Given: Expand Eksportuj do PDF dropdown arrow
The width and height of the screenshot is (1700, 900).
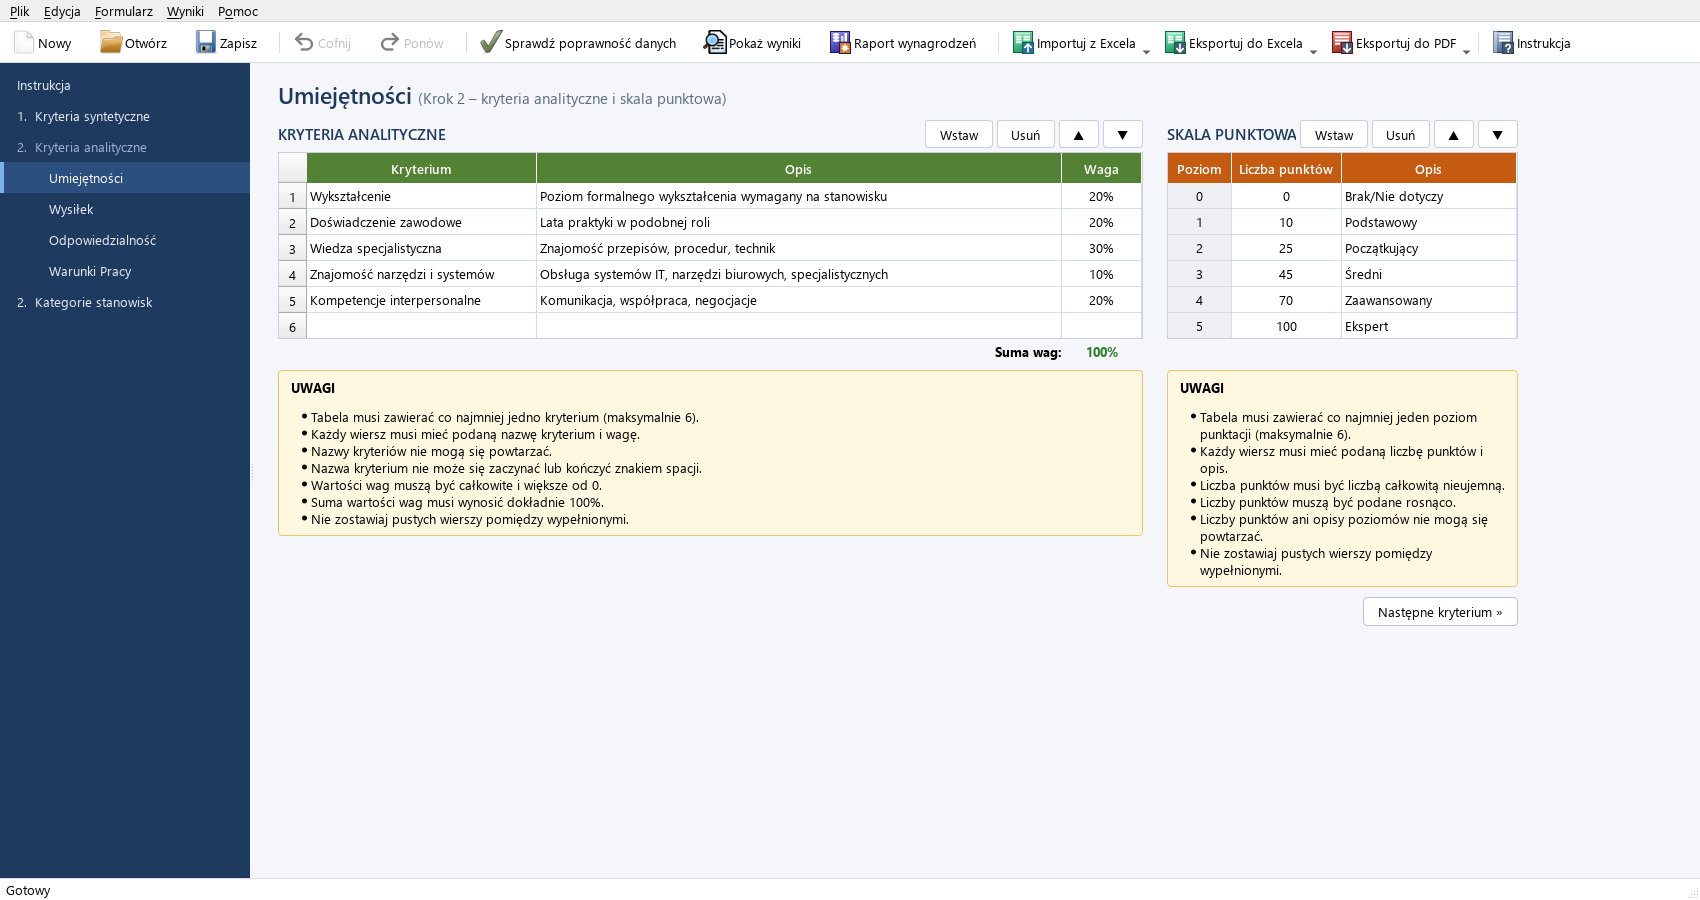Looking at the screenshot, I should click(1467, 50).
